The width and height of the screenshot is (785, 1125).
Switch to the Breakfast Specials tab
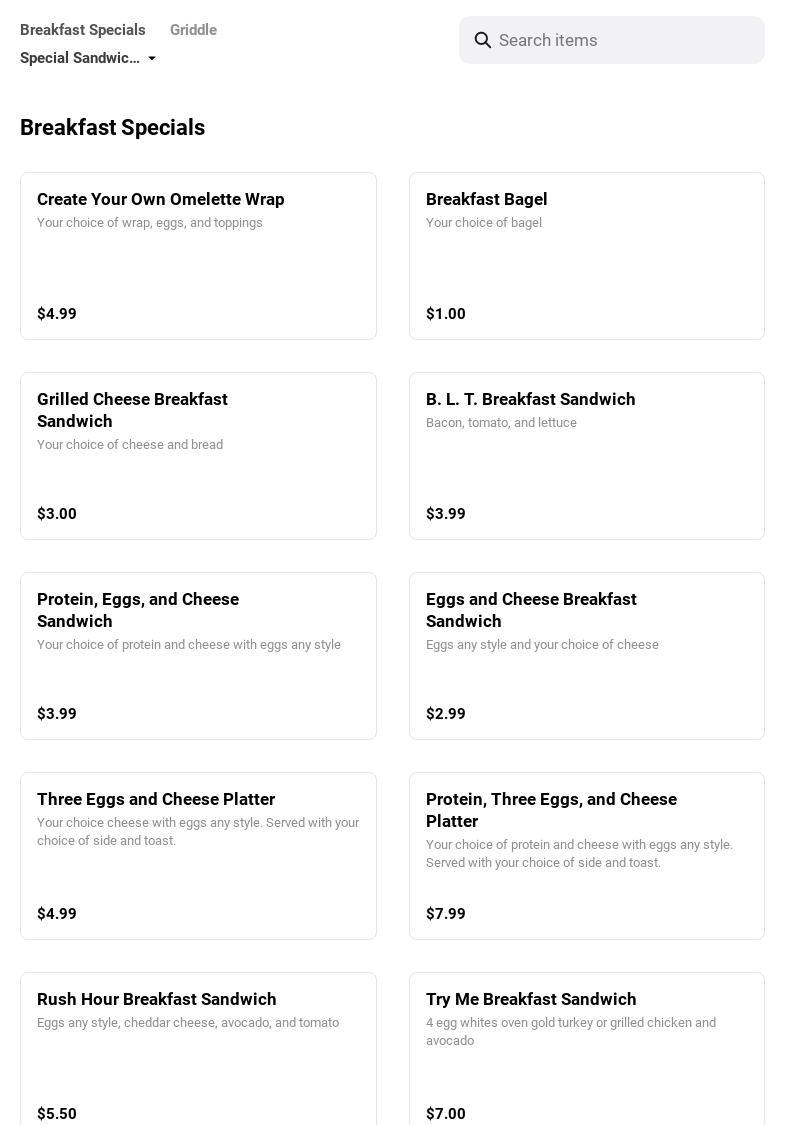[x=83, y=30]
